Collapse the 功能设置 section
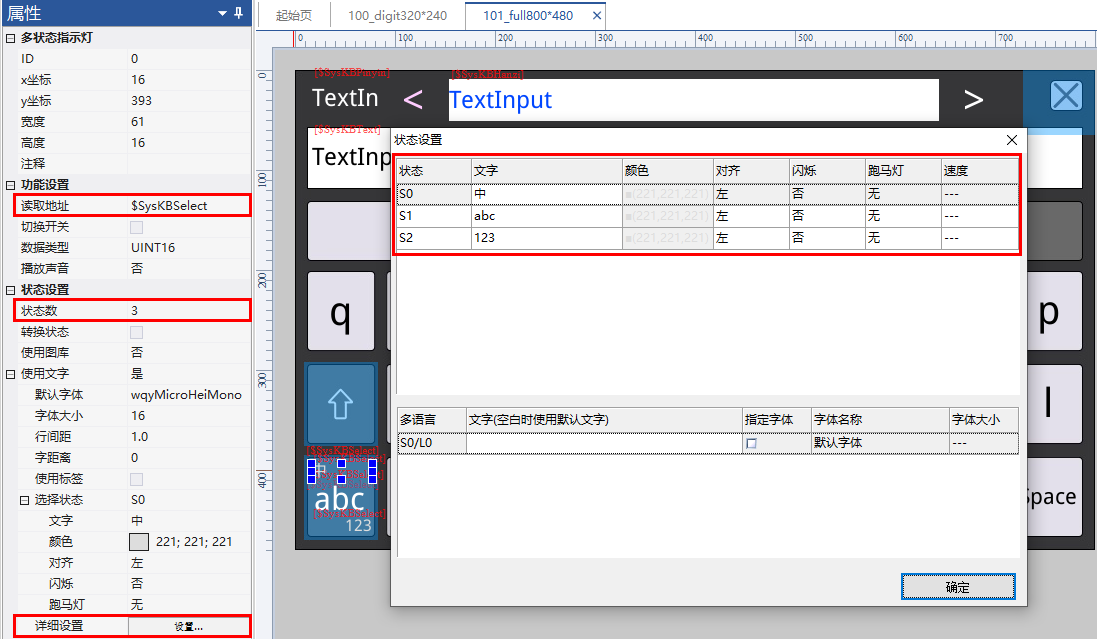The width and height of the screenshot is (1097, 639). click(x=10, y=185)
